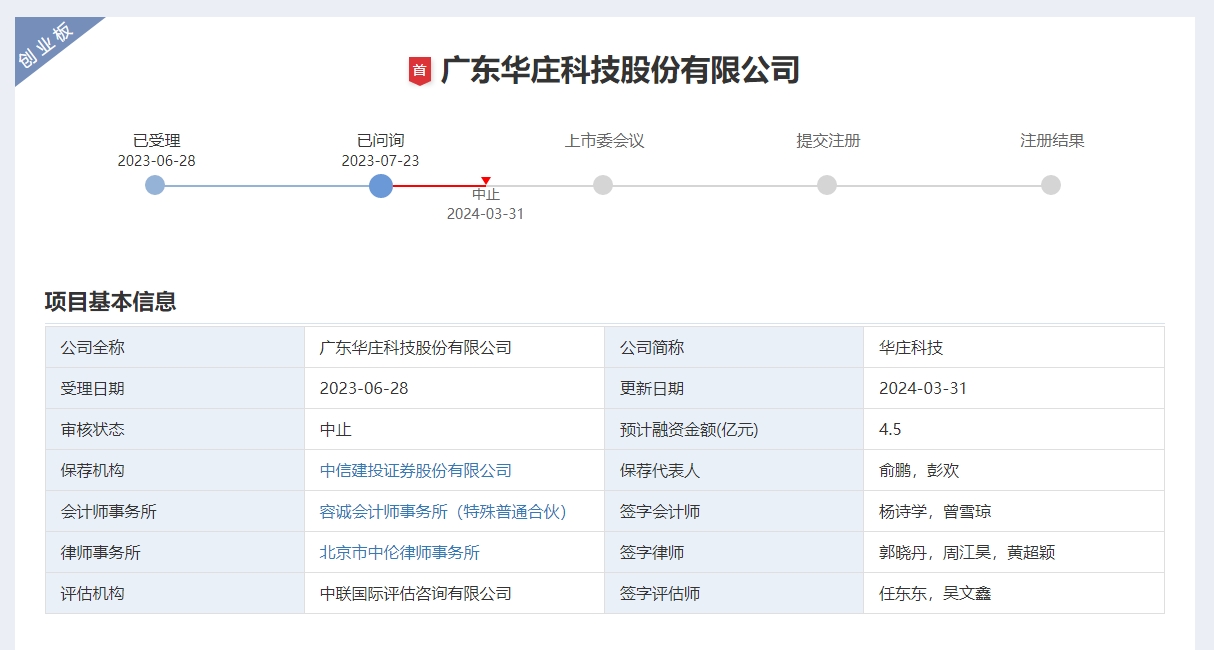This screenshot has height=650, width=1214.
Task: Open 容诚会计师事务所（特殊普通合伙）link
Action: (x=443, y=511)
